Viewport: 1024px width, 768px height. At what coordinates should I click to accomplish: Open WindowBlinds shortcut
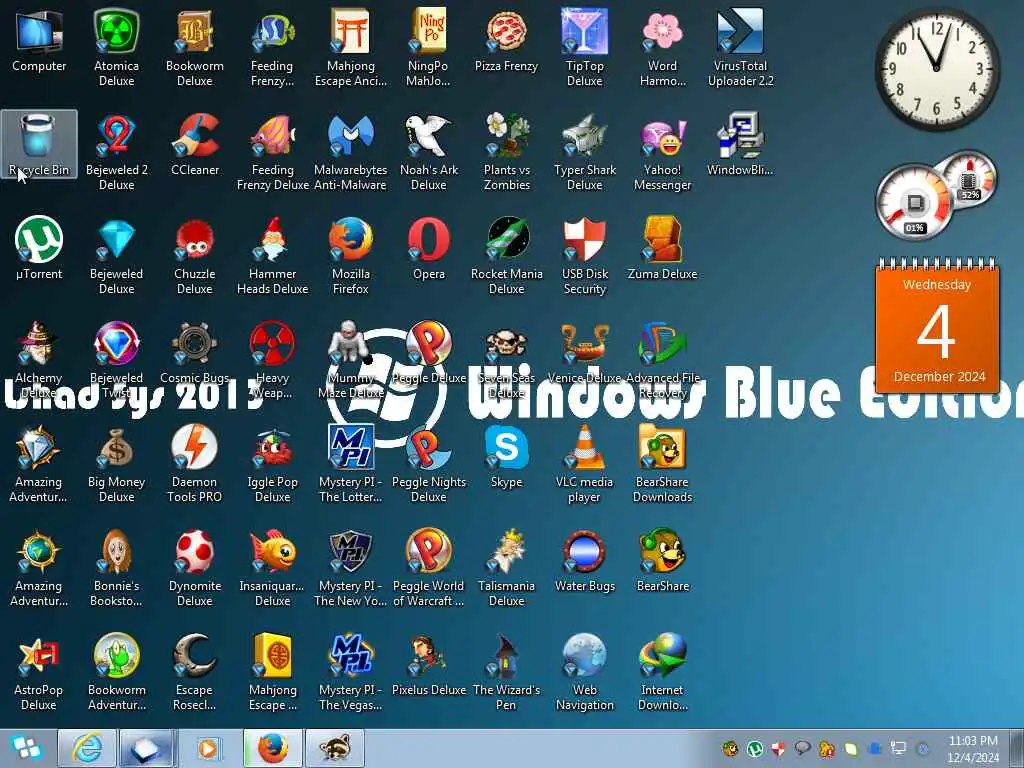click(x=740, y=144)
